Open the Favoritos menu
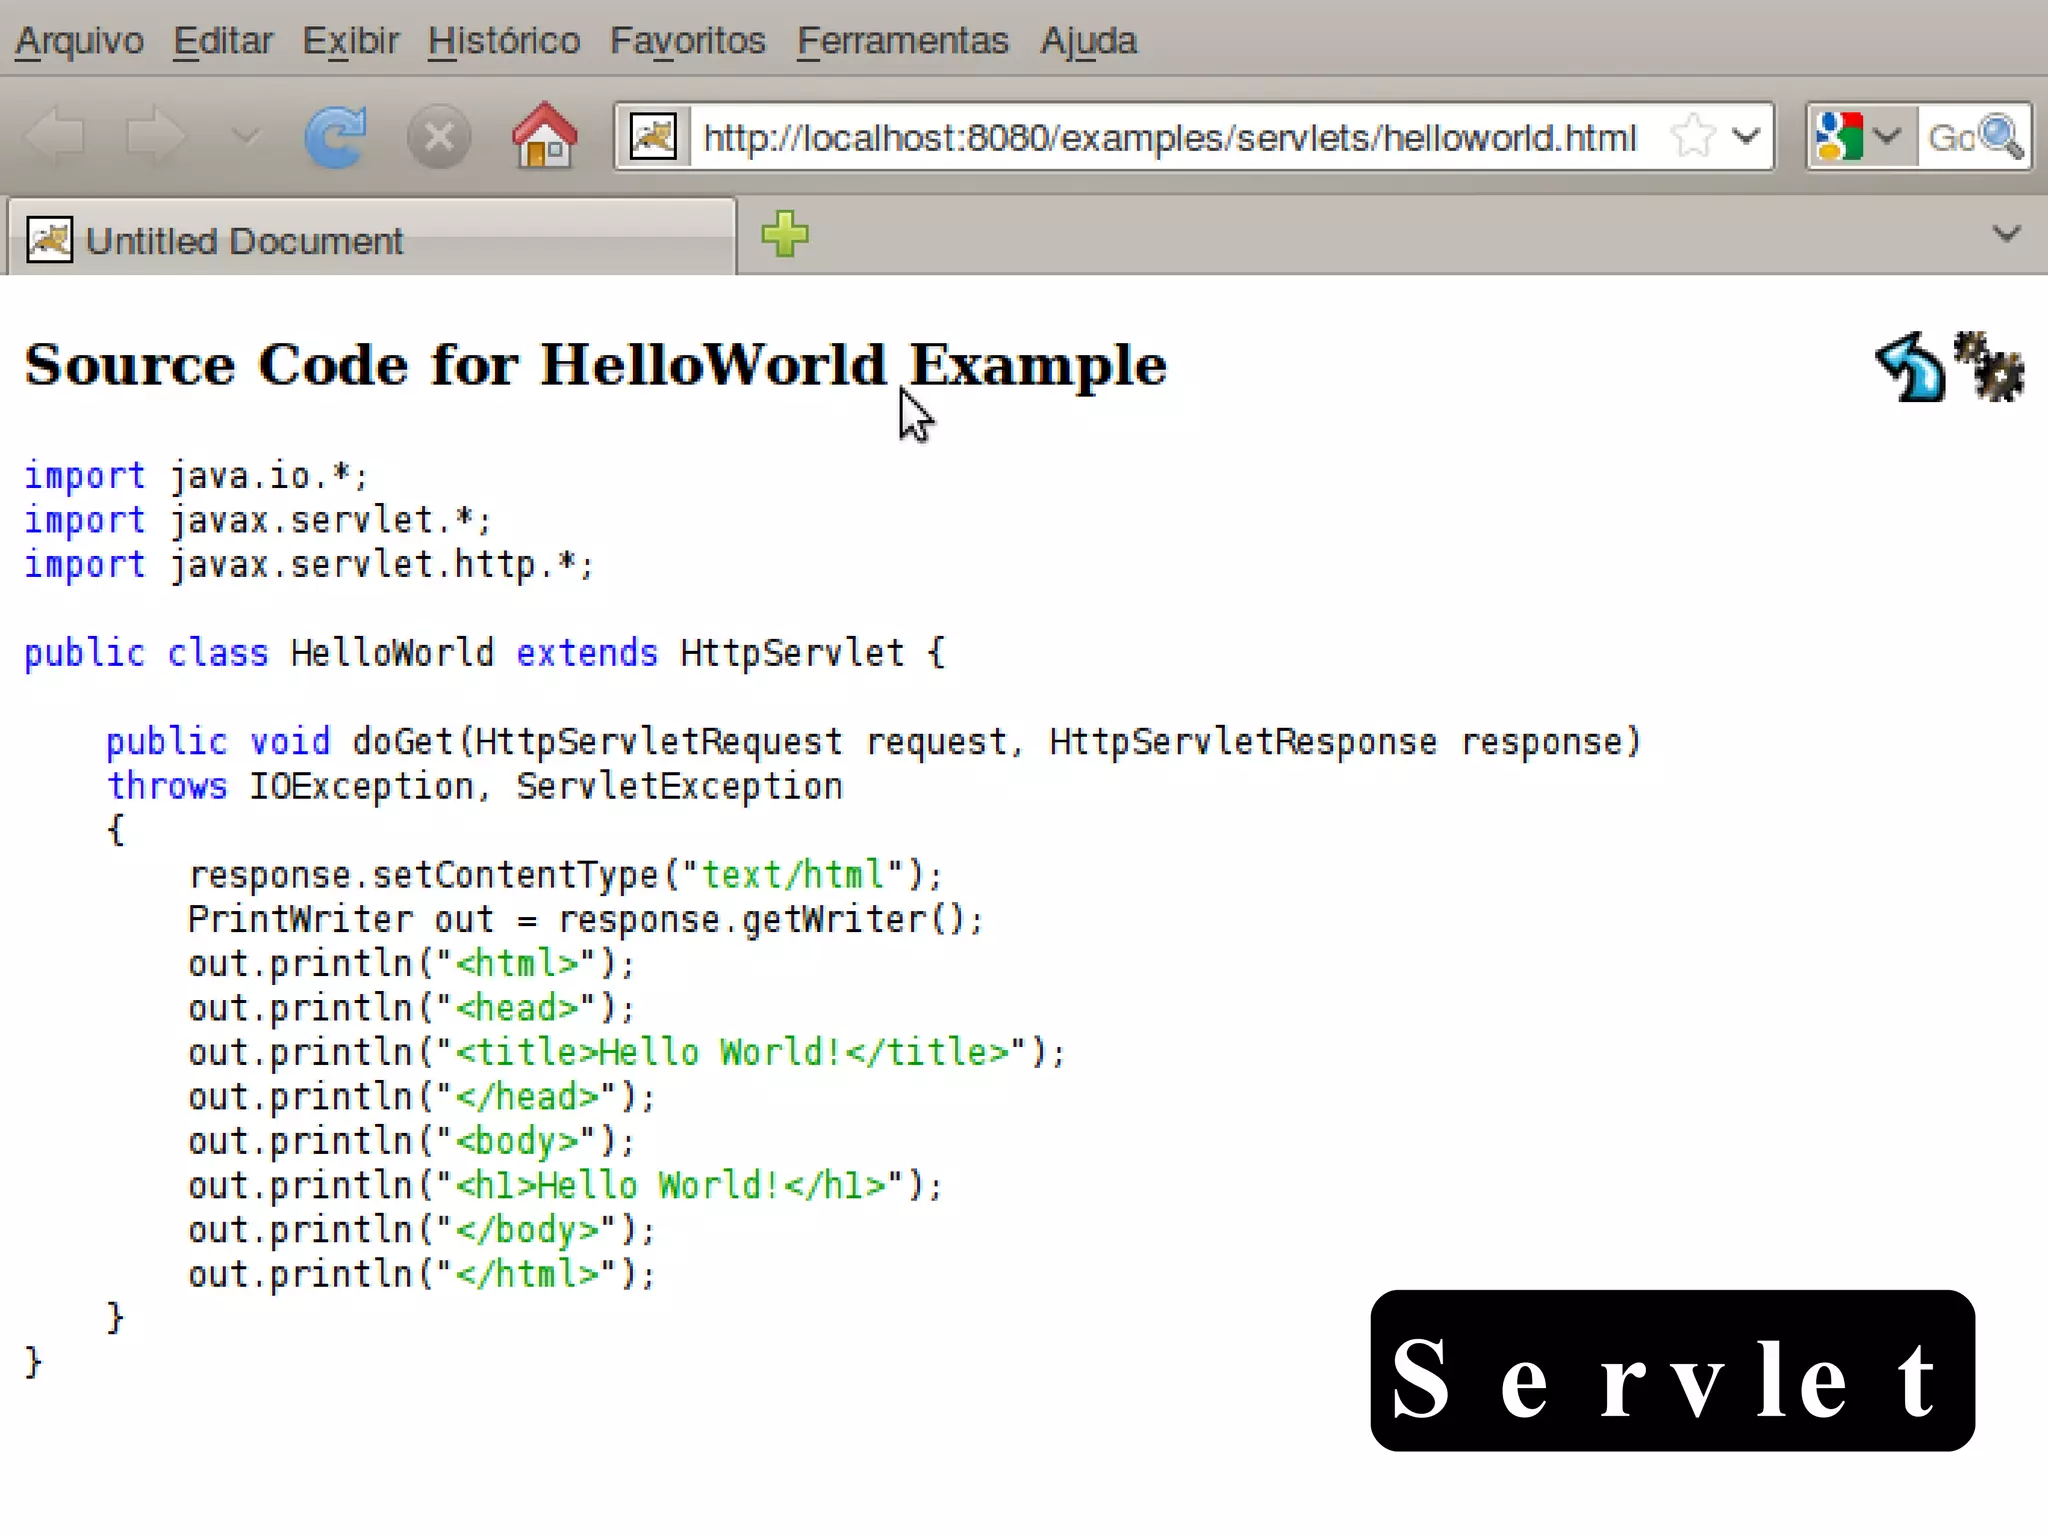 pos(687,41)
